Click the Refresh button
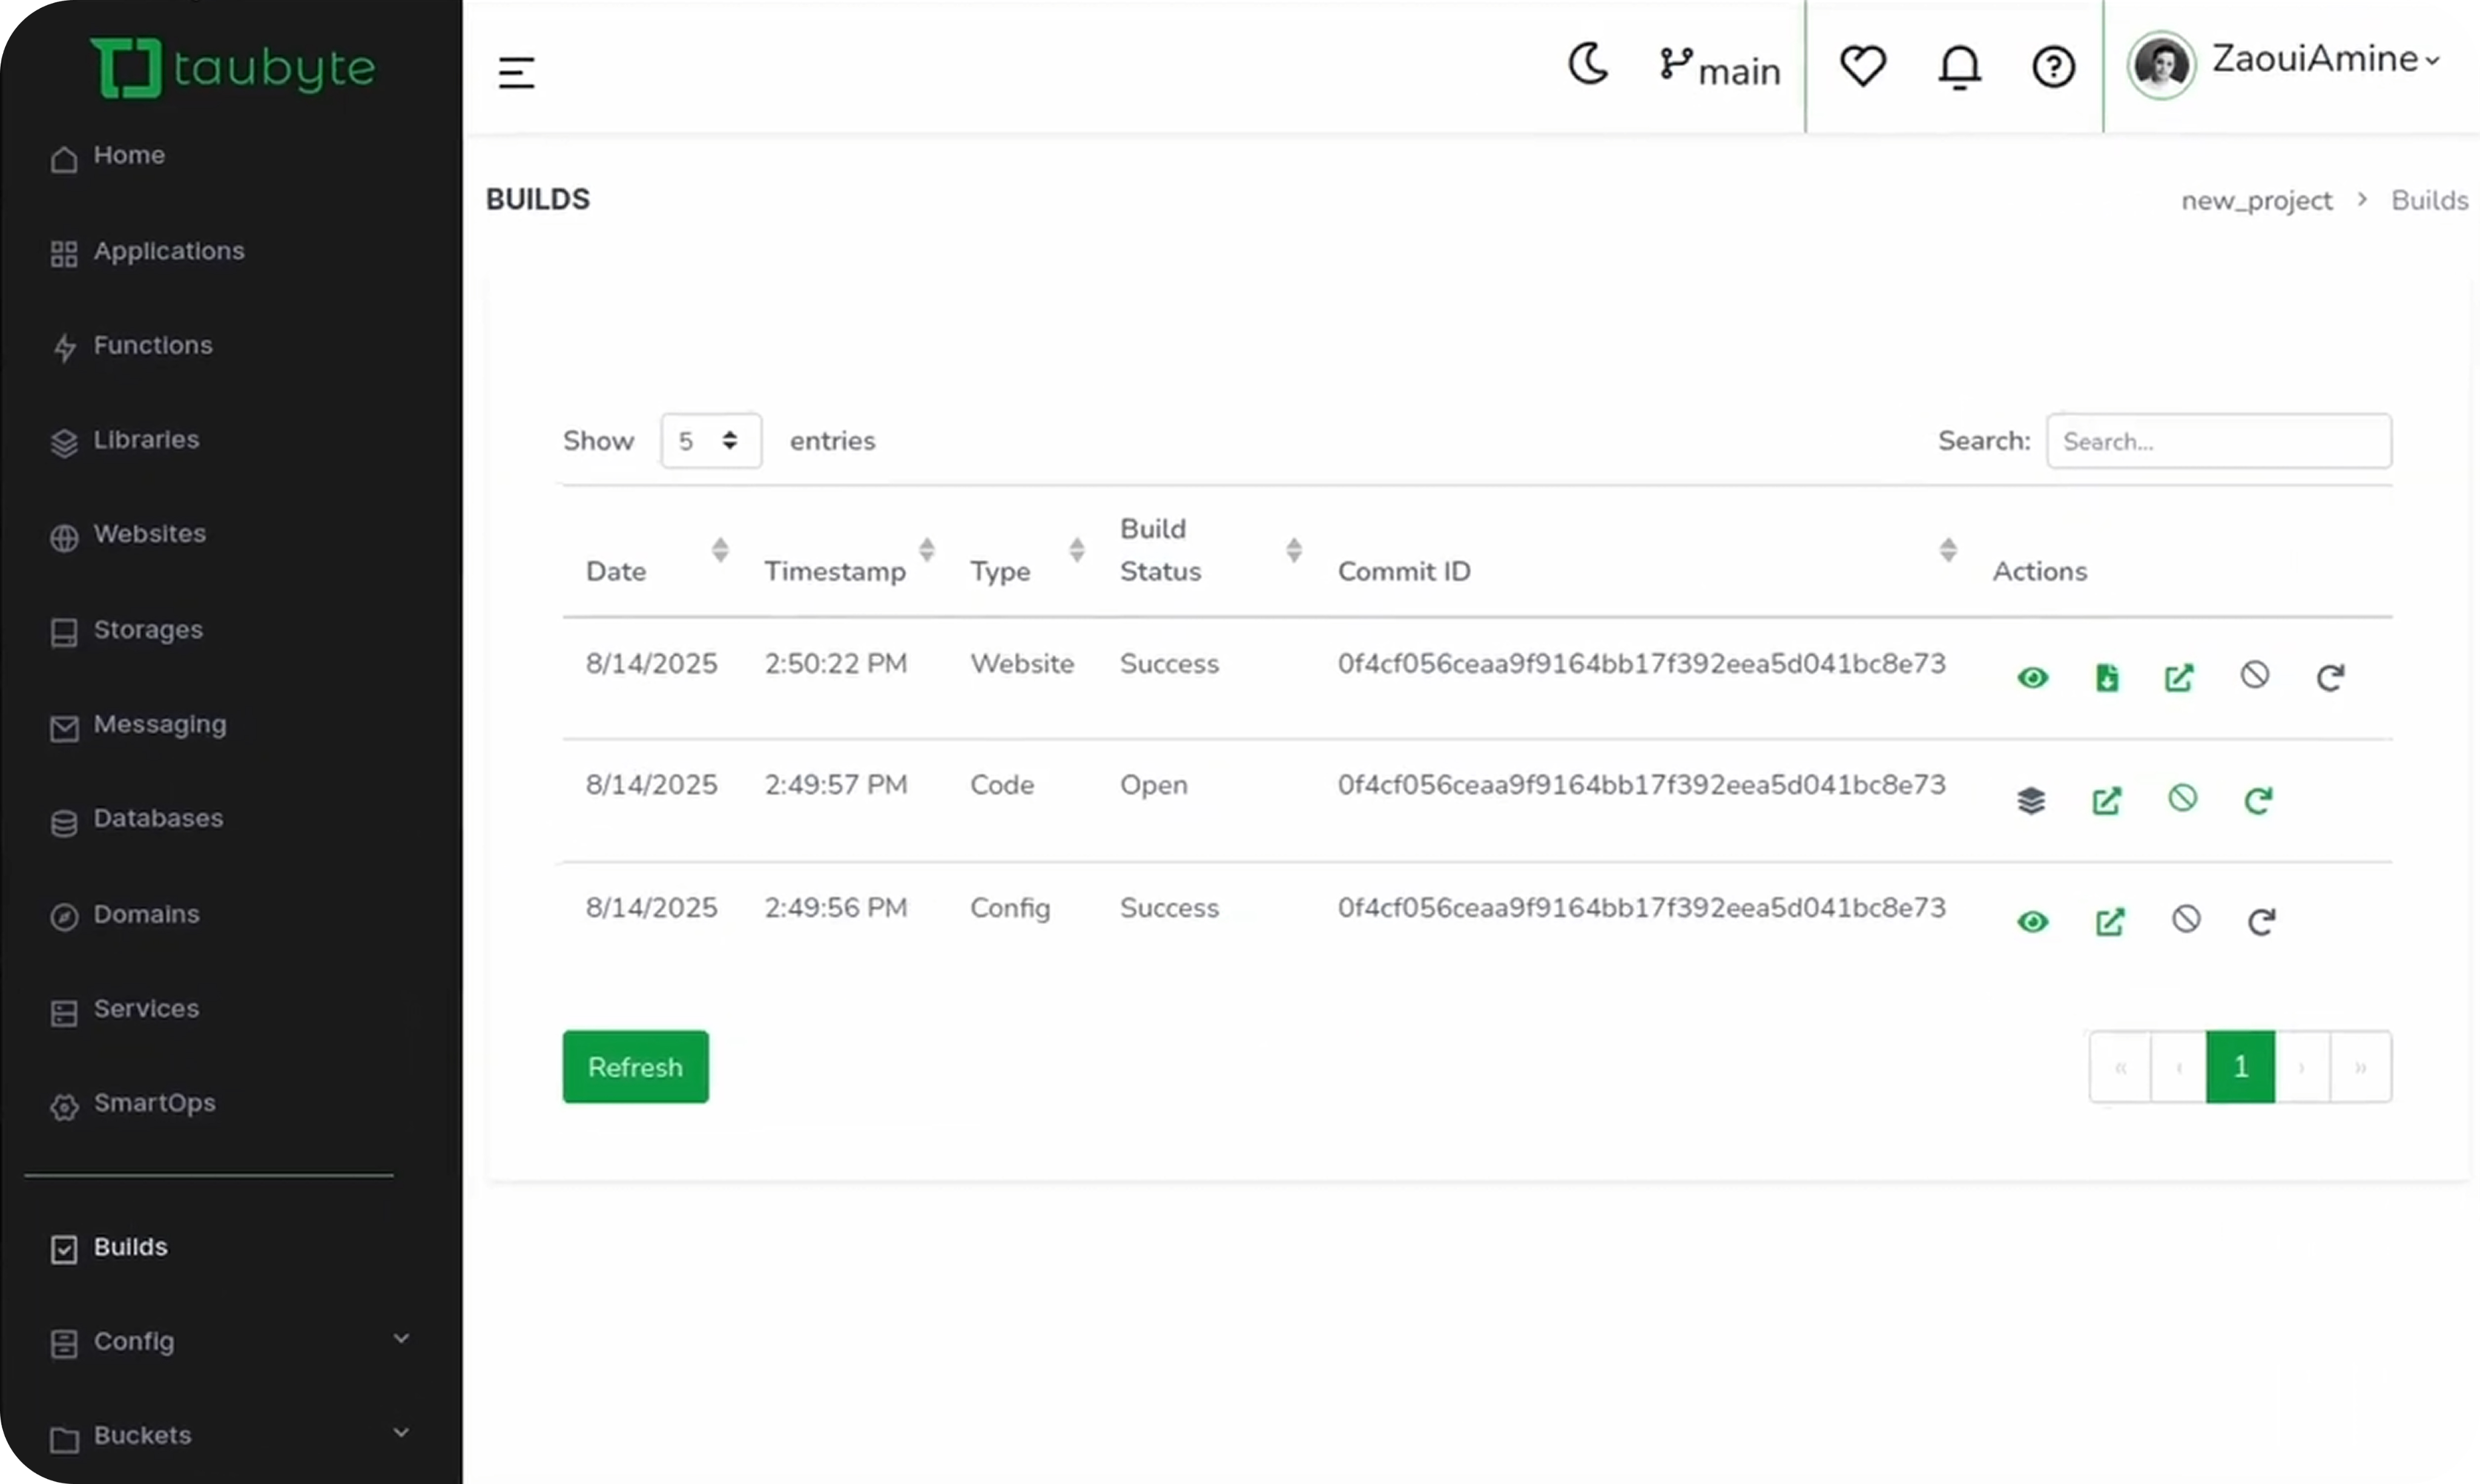The image size is (2480, 1484). (x=635, y=1066)
